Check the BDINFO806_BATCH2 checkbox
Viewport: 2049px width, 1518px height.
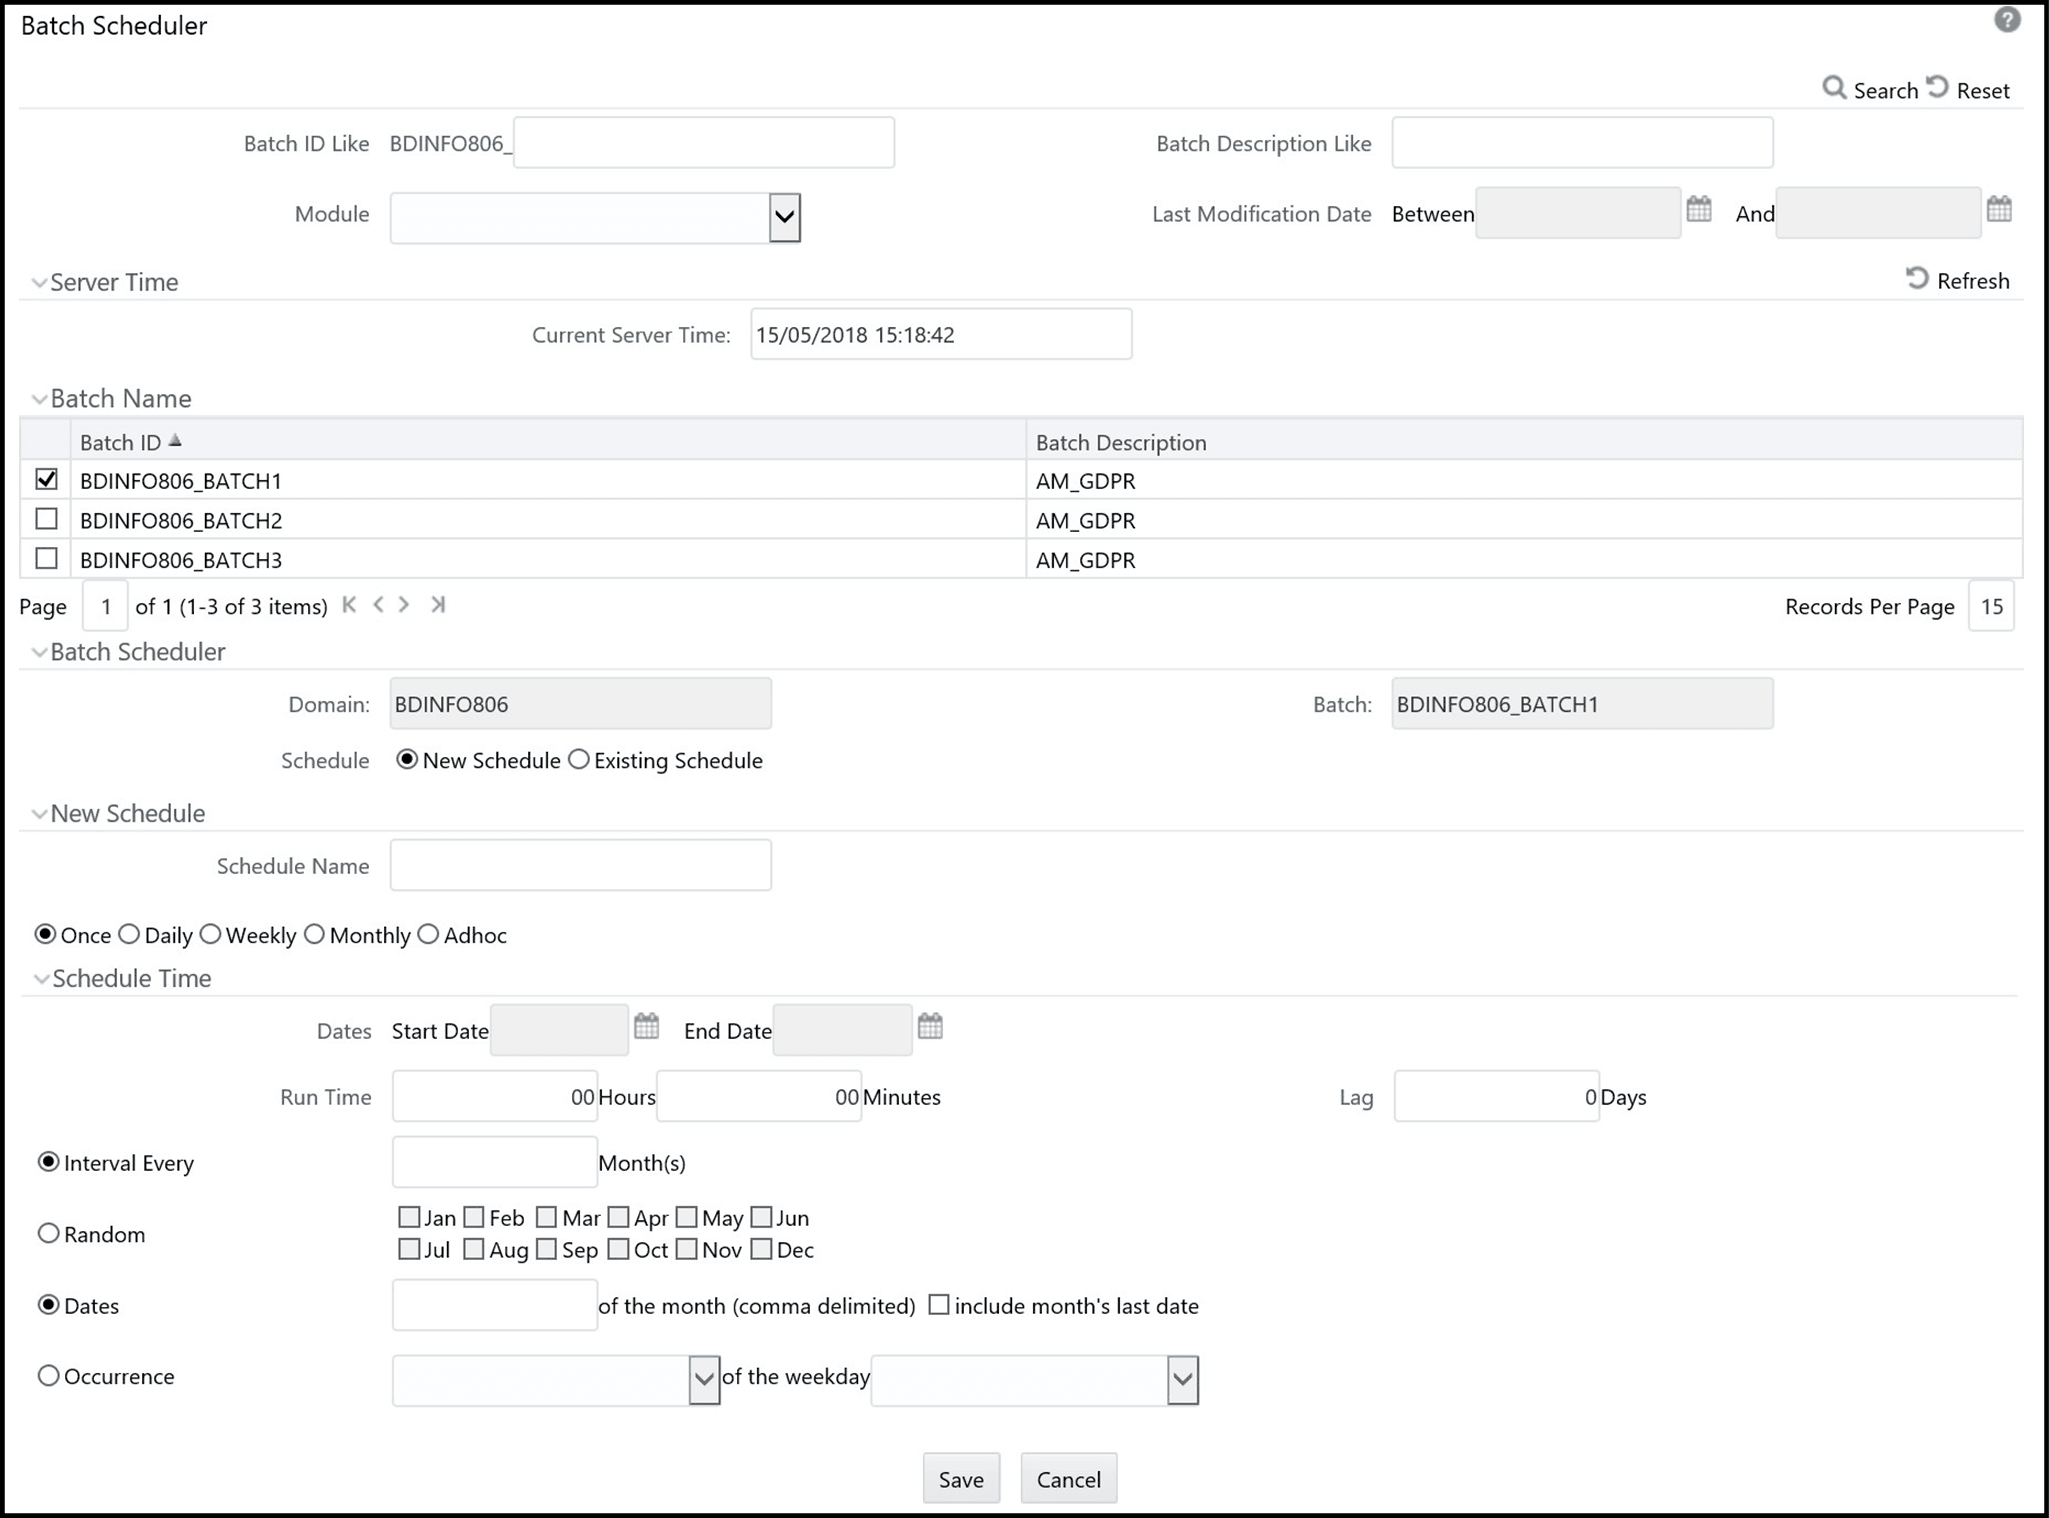46,519
